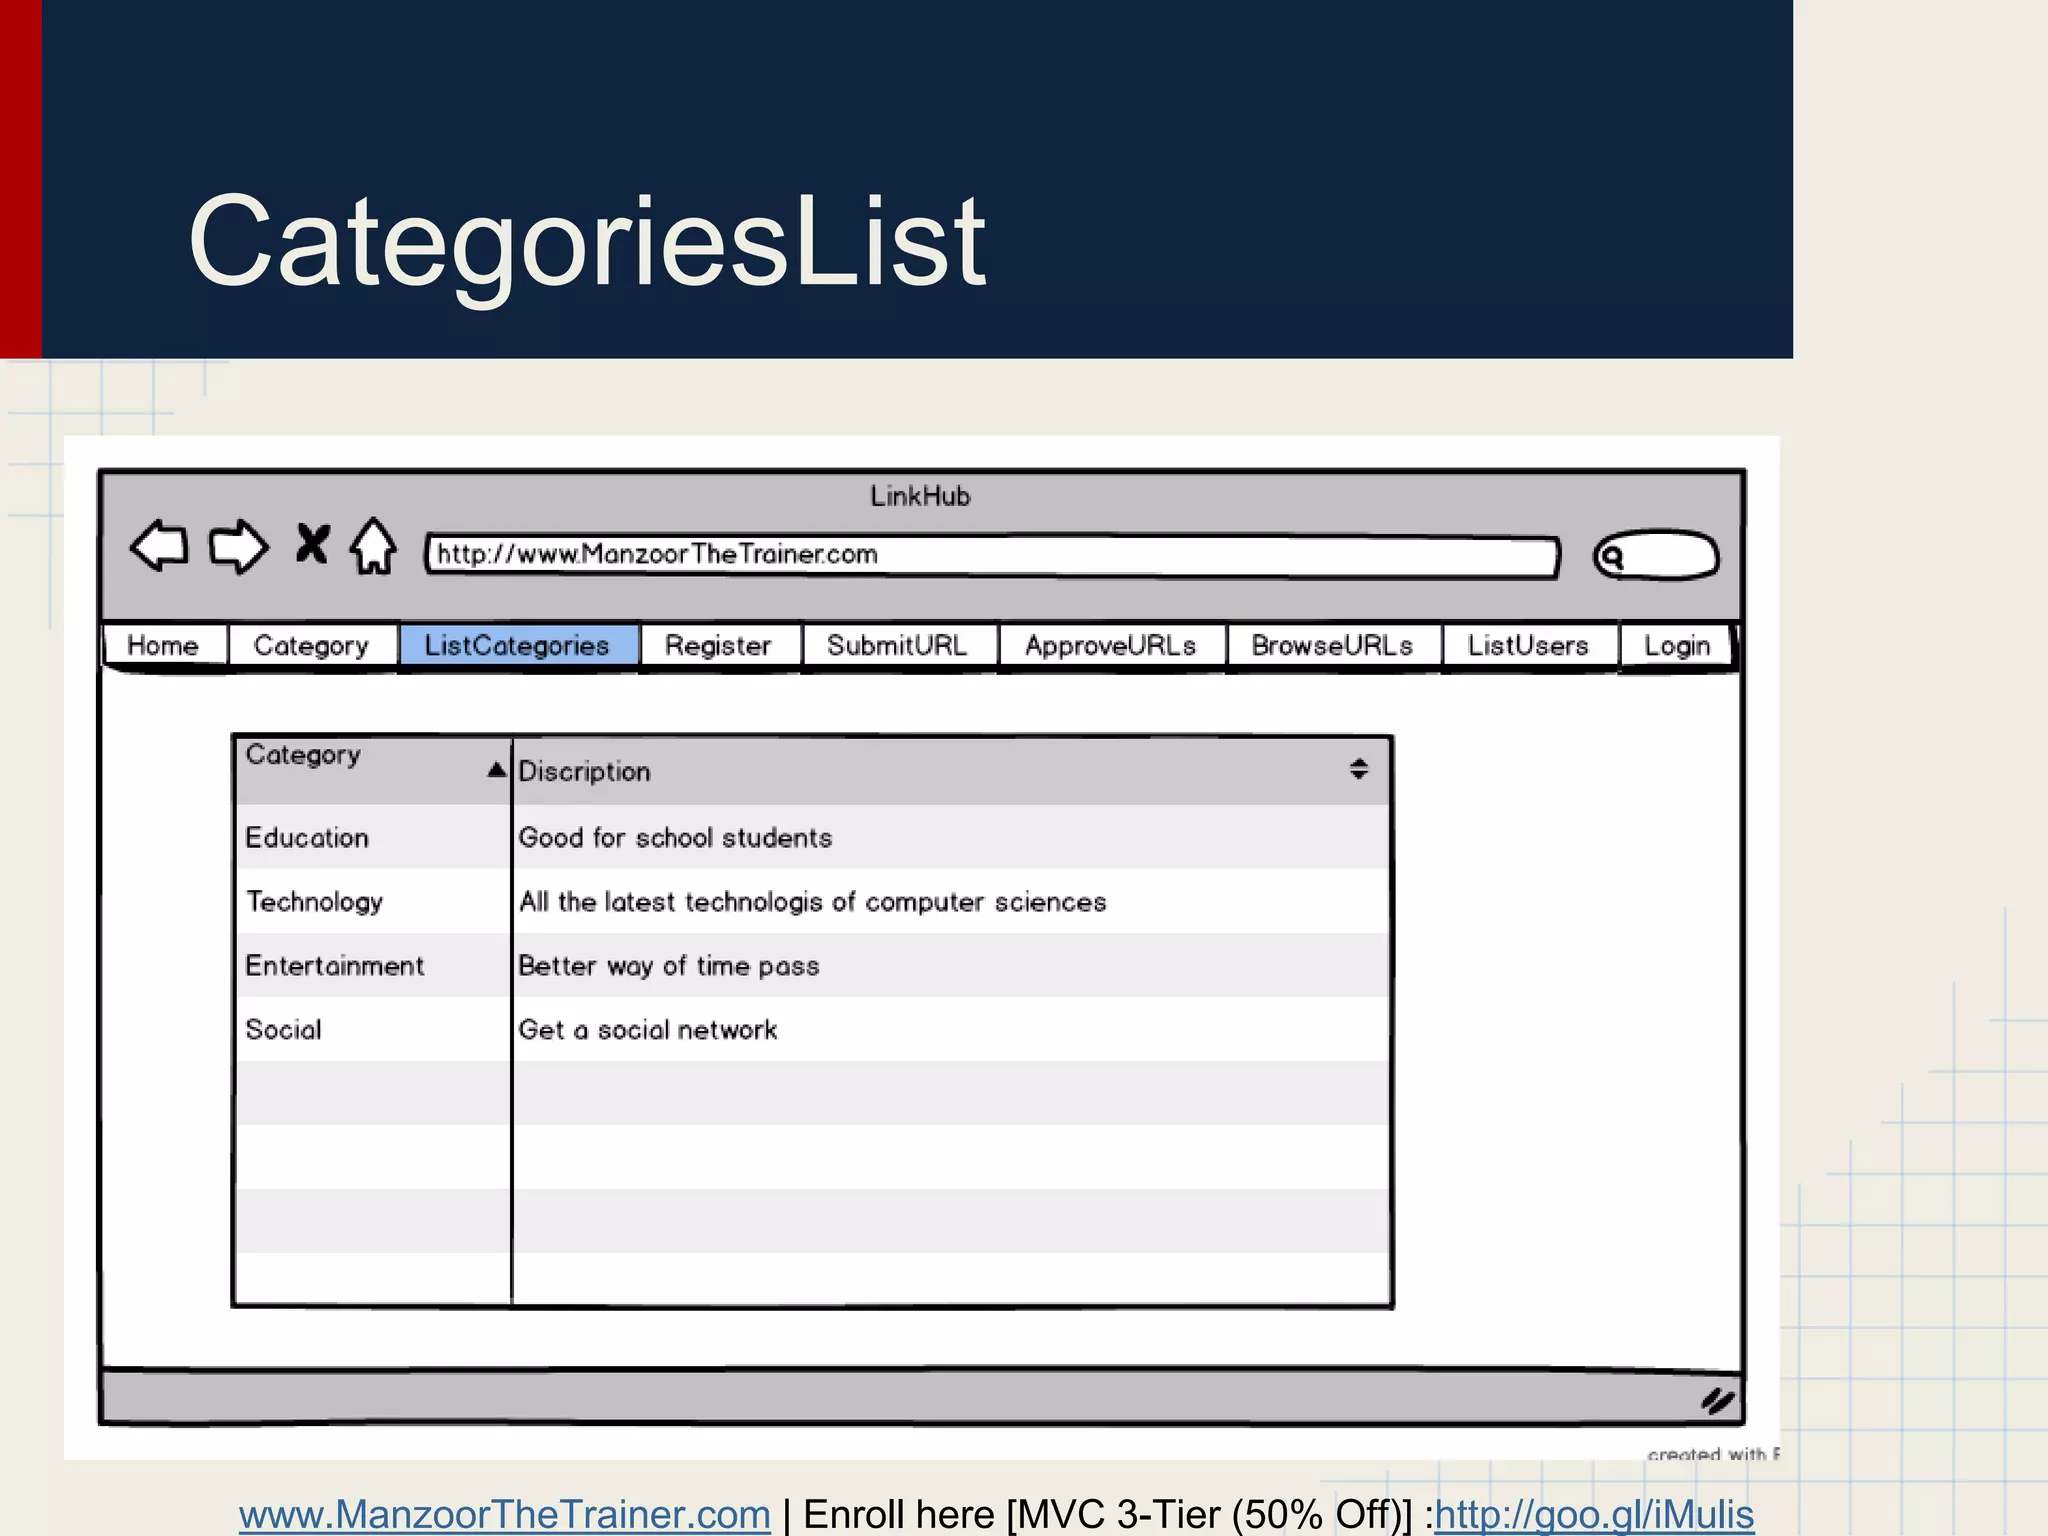Viewport: 2048px width, 1536px height.
Task: Open the www.ManzoorTheTrainer.com footer link
Action: [x=504, y=1514]
